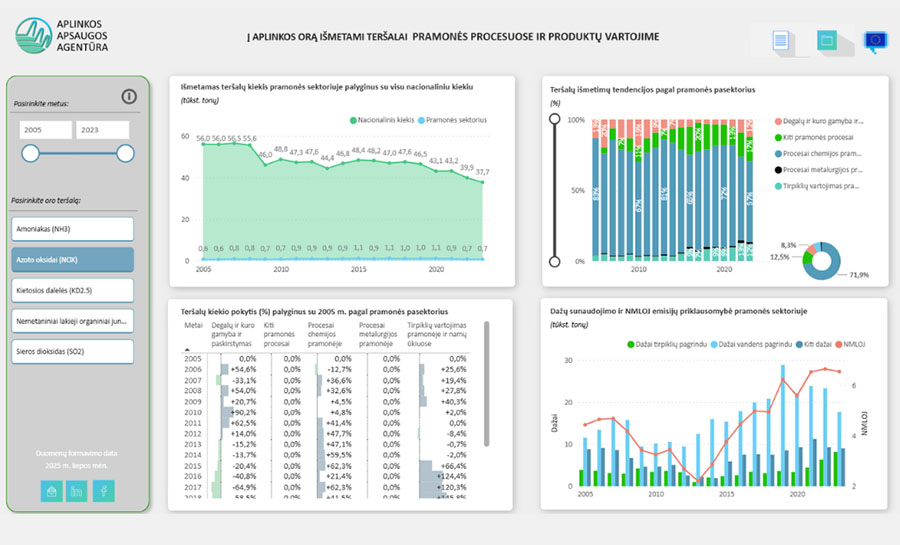Click the Pasirinkite metus: label
Screen dimensions: 900x545
pos(41,104)
